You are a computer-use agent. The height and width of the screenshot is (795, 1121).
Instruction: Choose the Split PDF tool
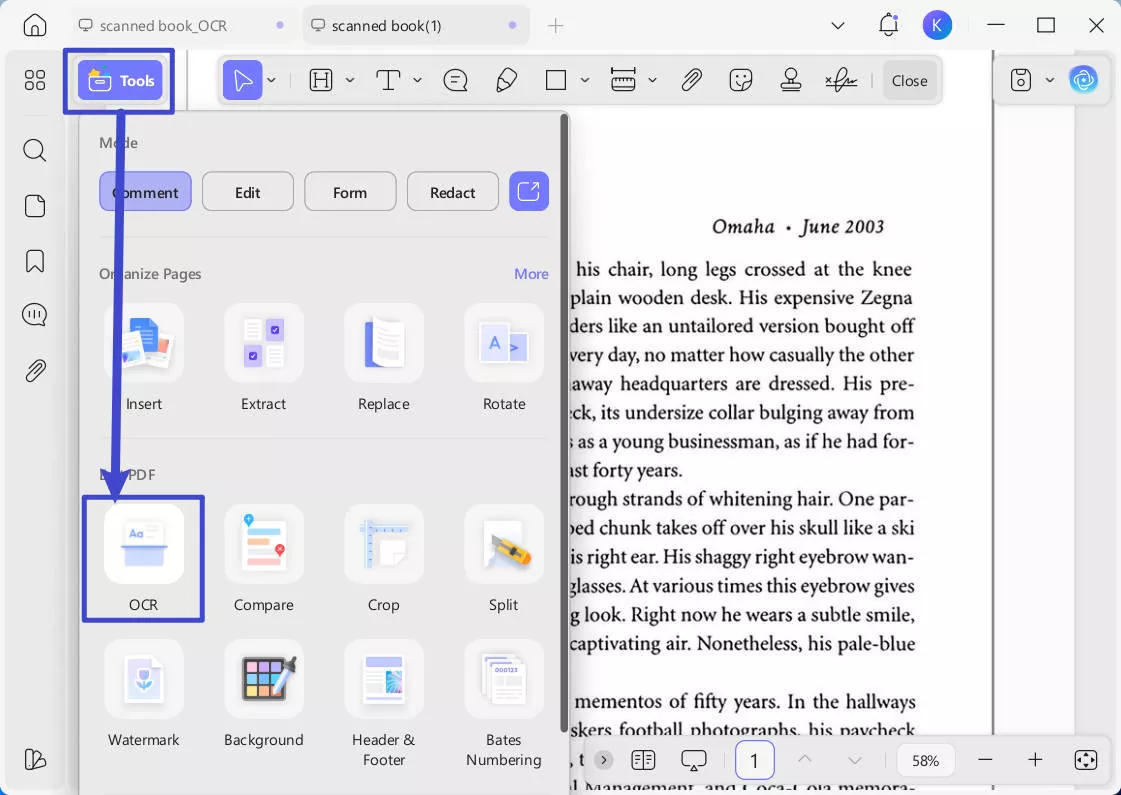pyautogui.click(x=504, y=544)
